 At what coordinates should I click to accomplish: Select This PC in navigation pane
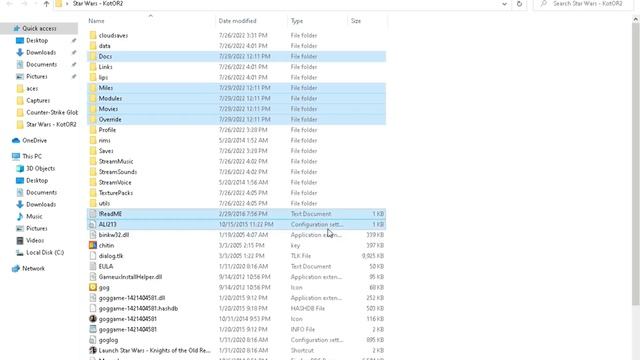(32, 156)
